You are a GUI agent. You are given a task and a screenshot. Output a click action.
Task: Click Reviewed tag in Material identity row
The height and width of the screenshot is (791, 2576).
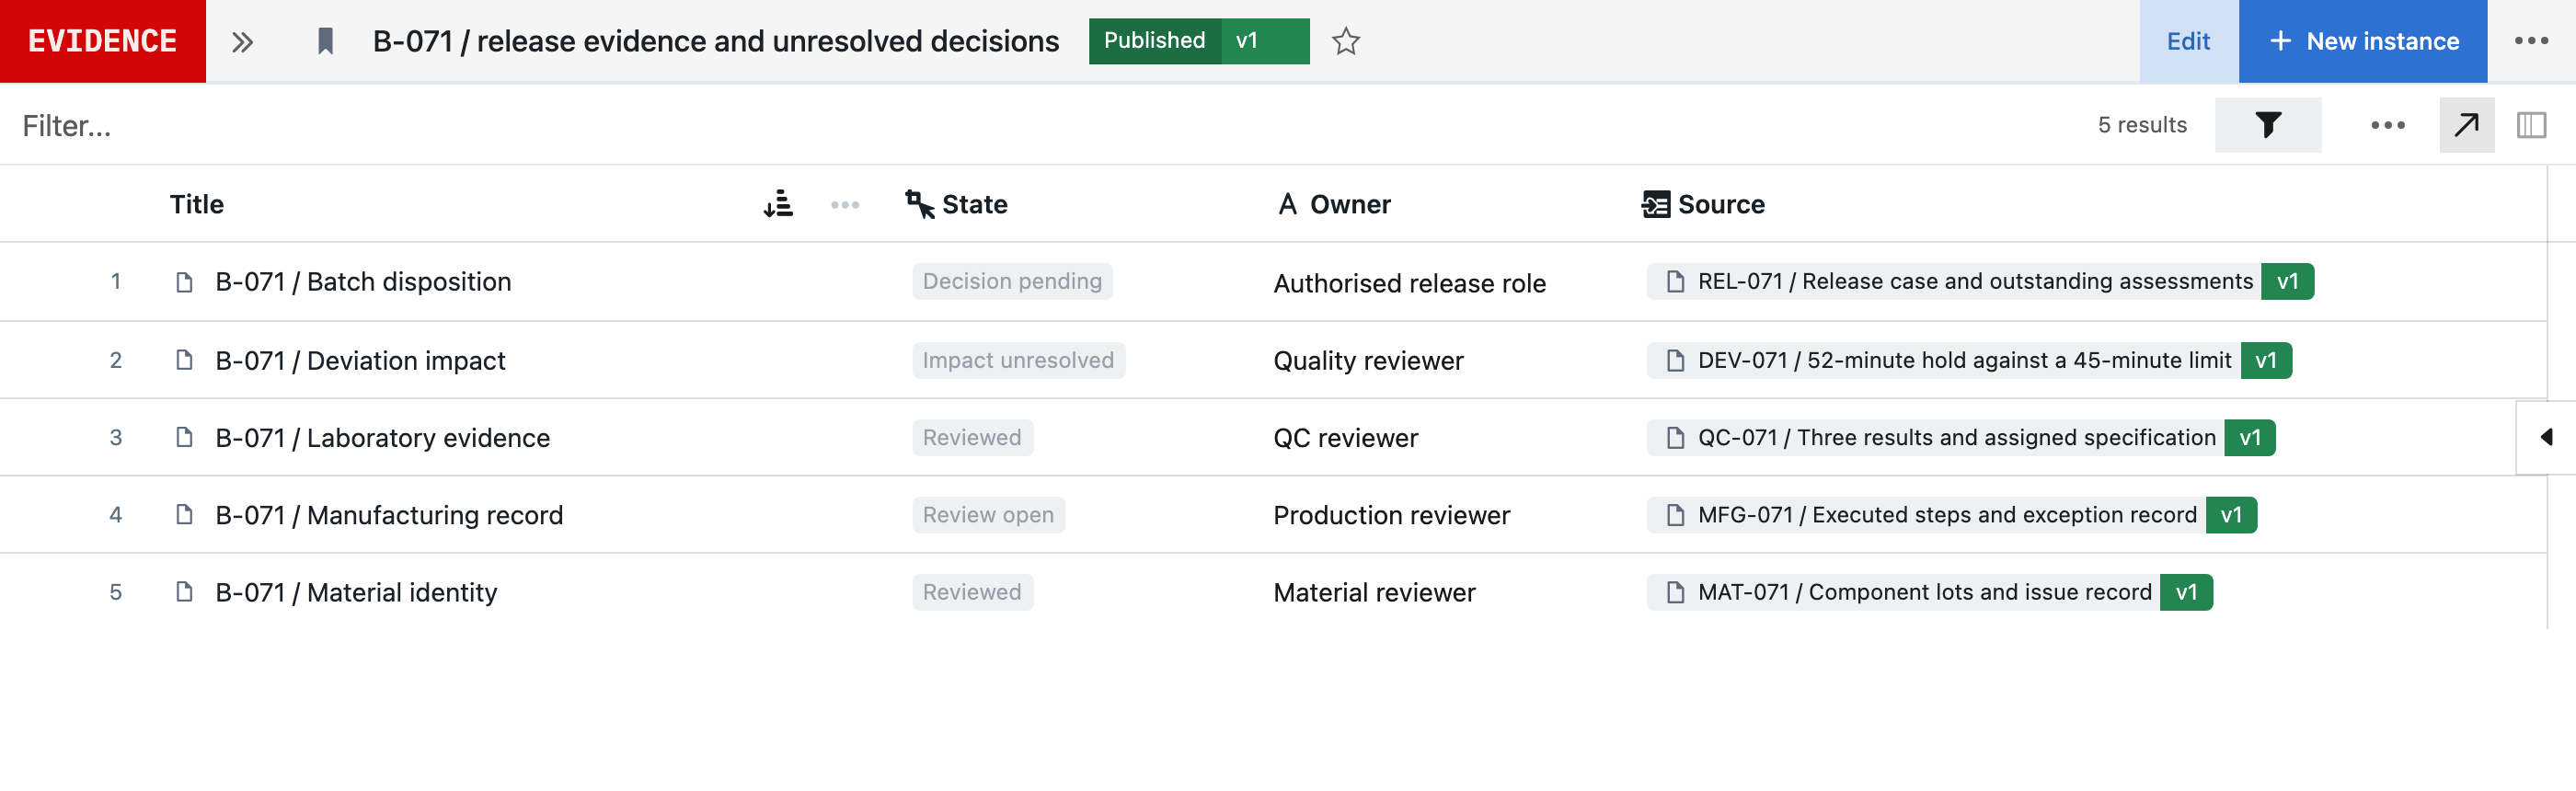pyautogui.click(x=972, y=592)
